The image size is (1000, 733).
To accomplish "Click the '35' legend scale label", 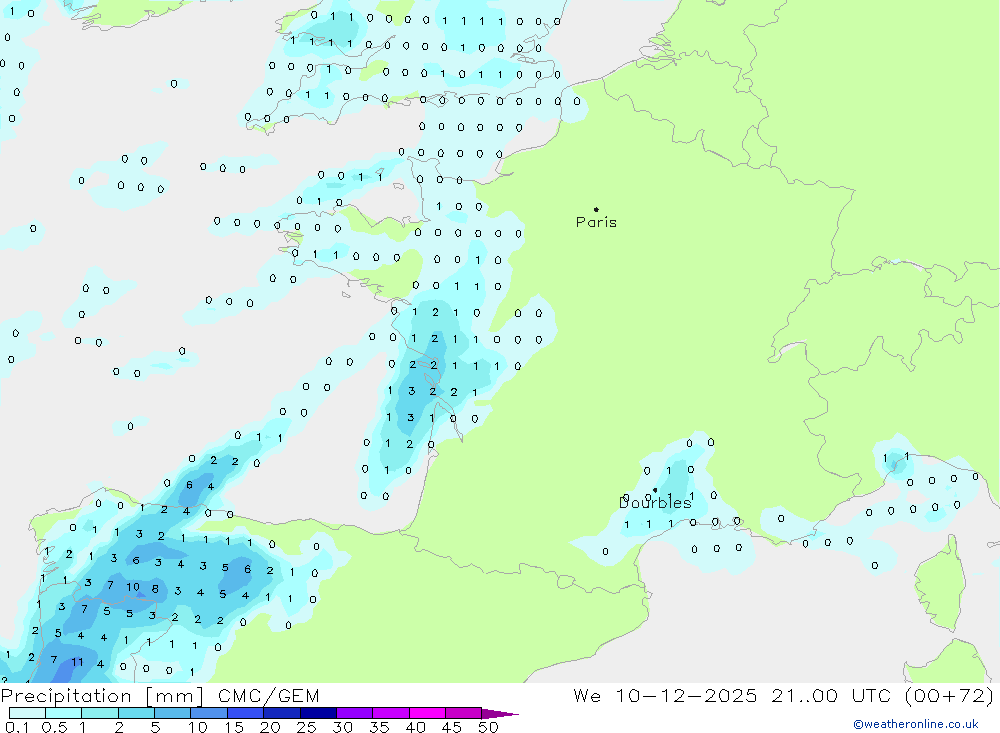I will pyautogui.click(x=379, y=727).
